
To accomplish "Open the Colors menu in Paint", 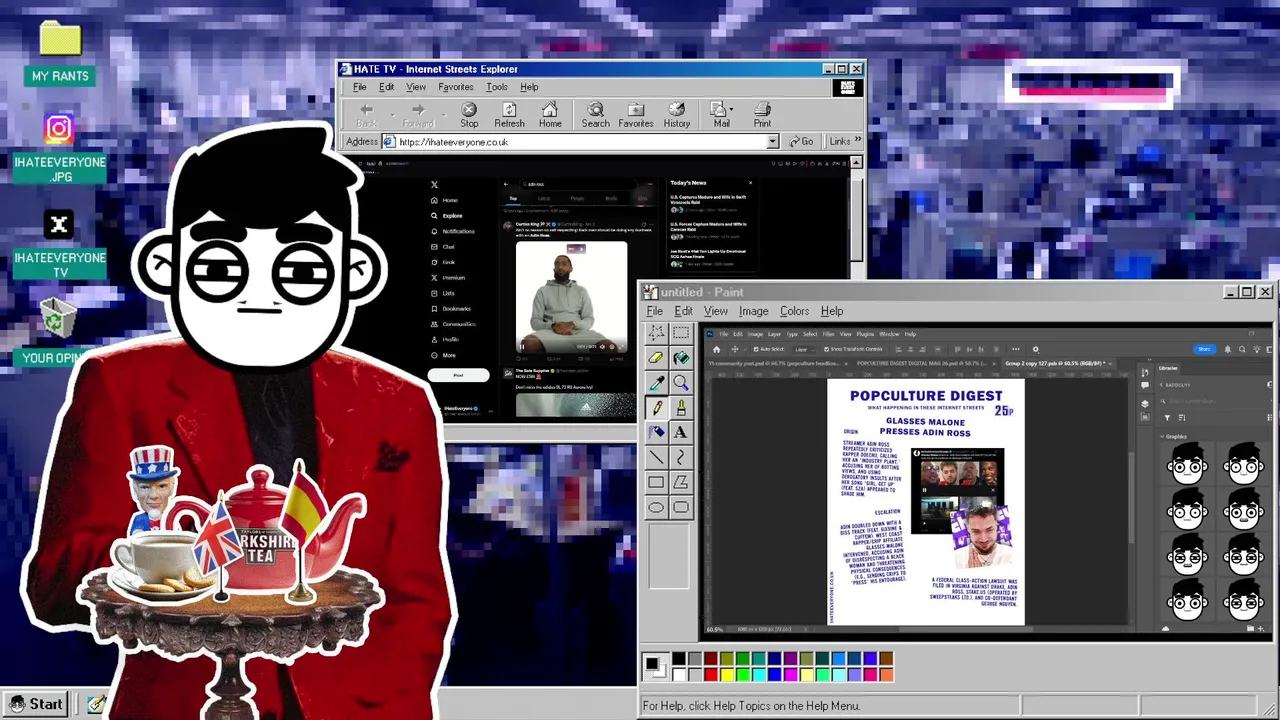I will [794, 311].
